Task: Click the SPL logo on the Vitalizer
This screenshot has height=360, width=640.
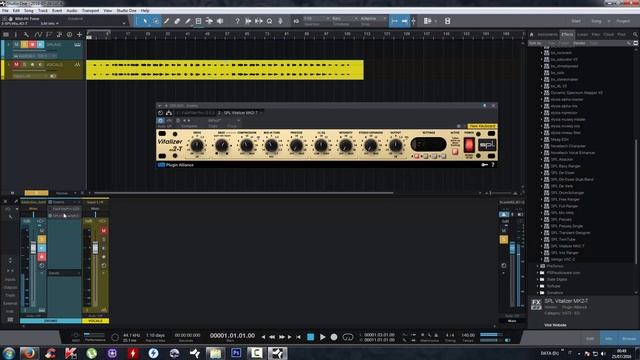Action: tap(487, 145)
